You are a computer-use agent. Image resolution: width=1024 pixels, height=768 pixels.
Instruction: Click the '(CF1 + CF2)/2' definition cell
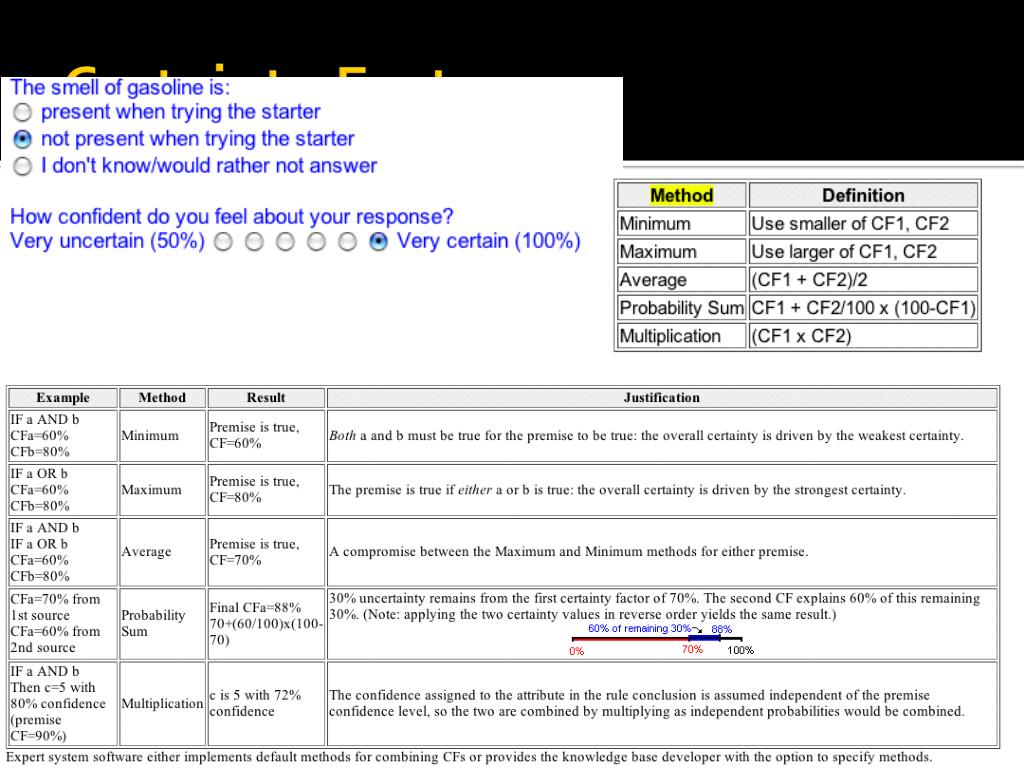point(863,280)
